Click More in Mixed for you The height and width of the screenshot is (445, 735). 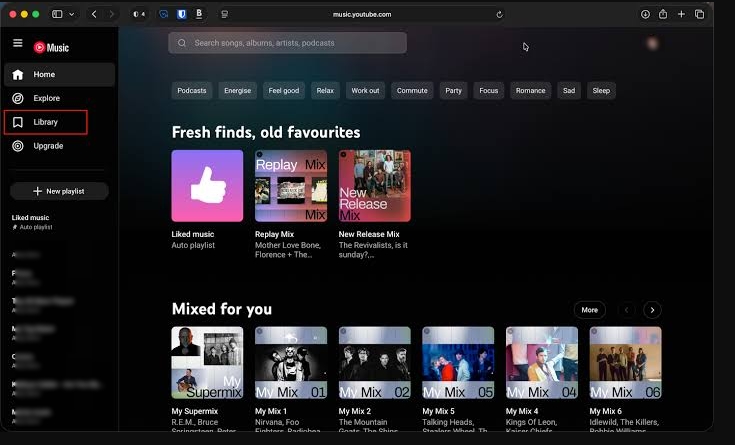tap(589, 310)
